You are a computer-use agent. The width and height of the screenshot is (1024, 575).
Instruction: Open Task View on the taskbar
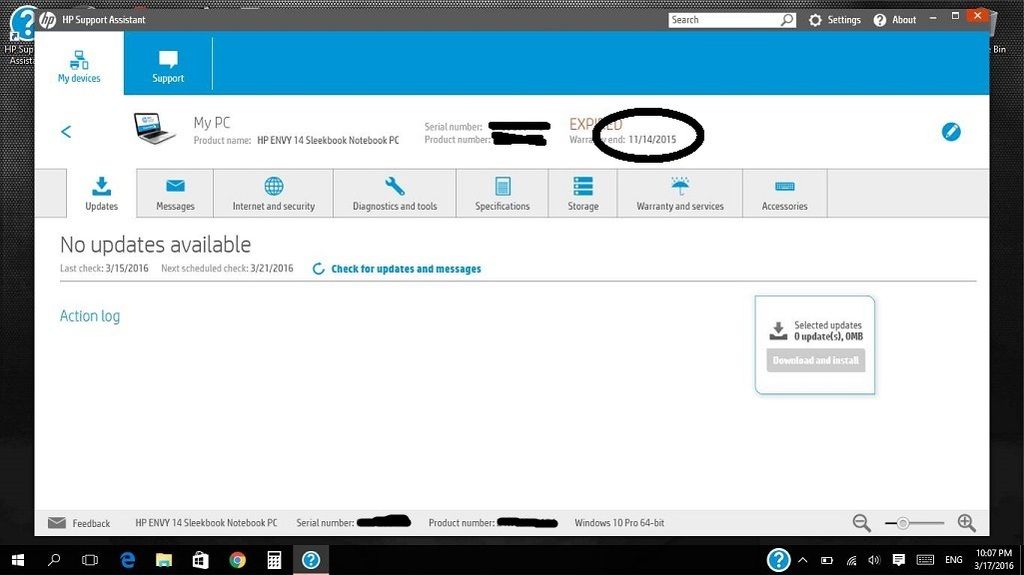90,560
